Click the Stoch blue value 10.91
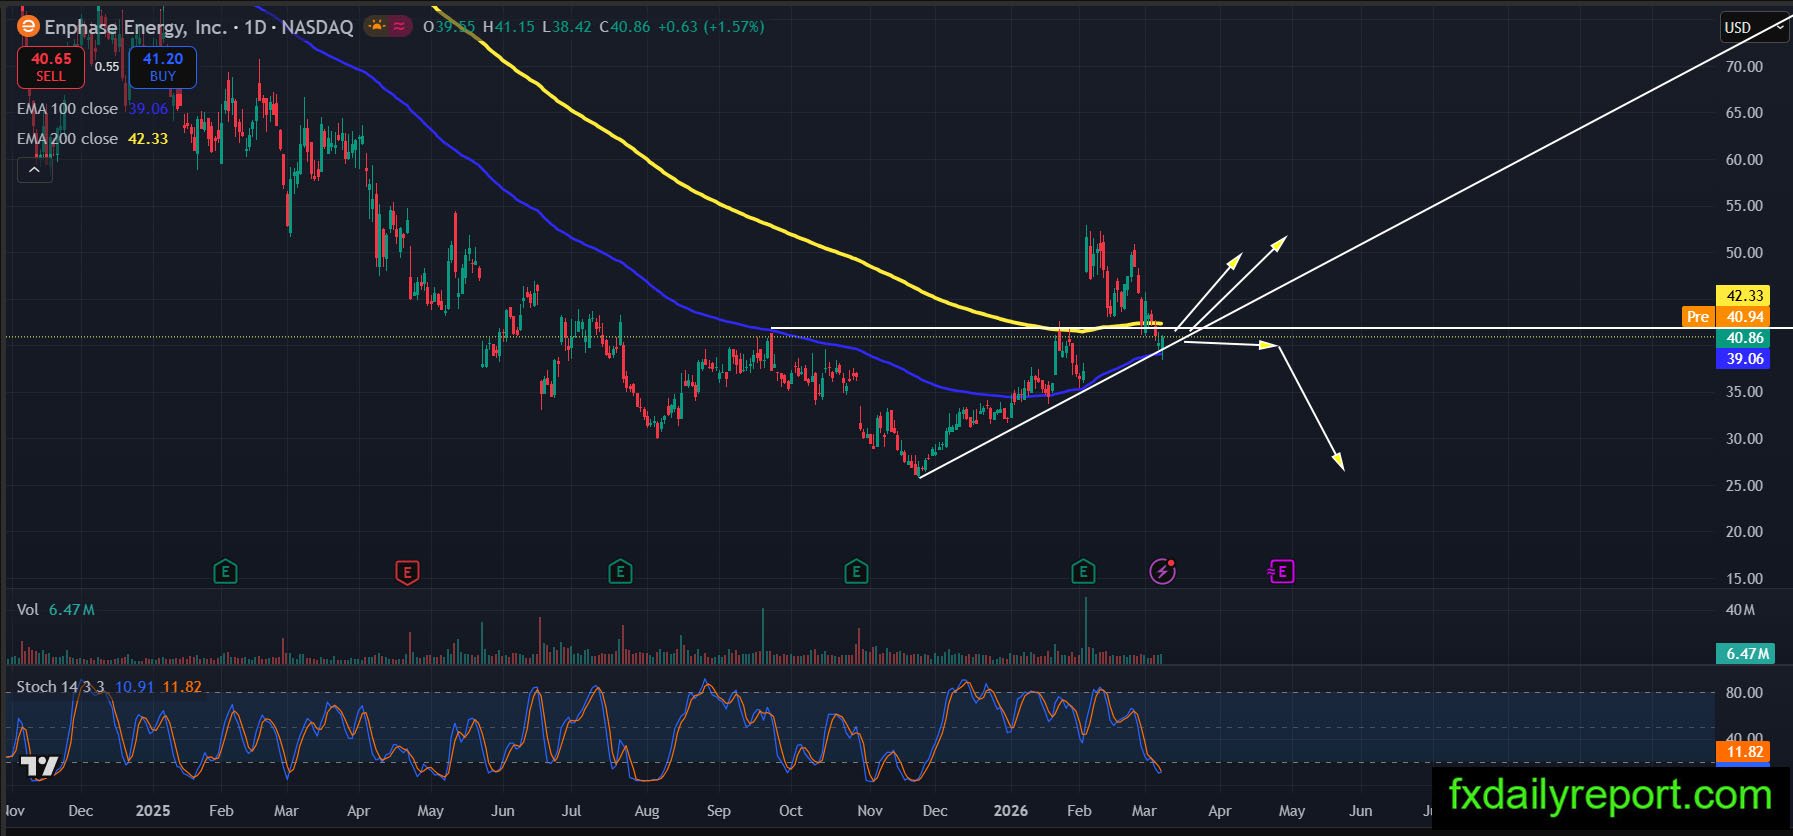The image size is (1793, 836). tap(135, 687)
